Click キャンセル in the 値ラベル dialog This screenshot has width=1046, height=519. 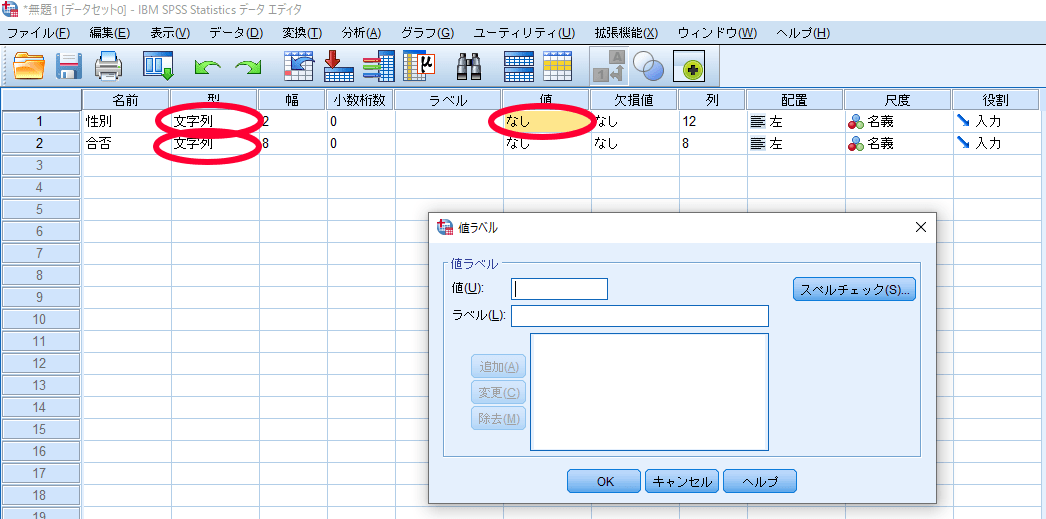[x=682, y=481]
